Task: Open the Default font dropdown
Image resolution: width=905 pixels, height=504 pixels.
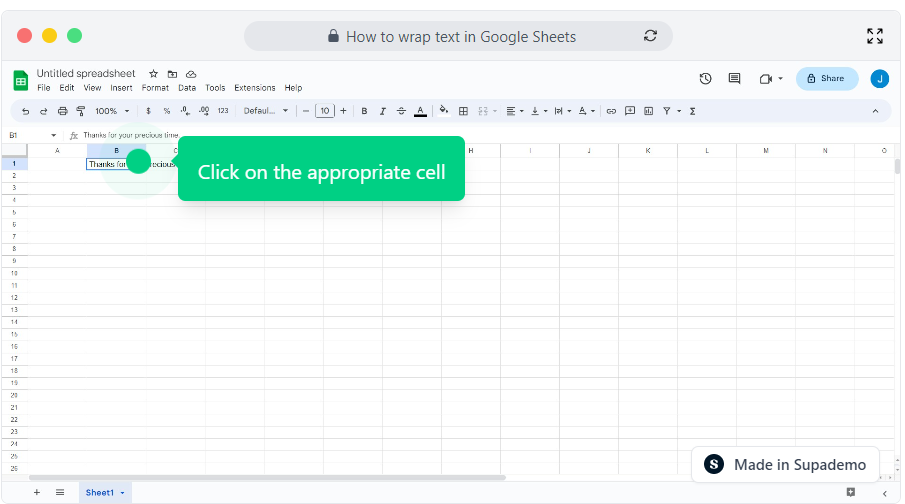Action: (265, 111)
